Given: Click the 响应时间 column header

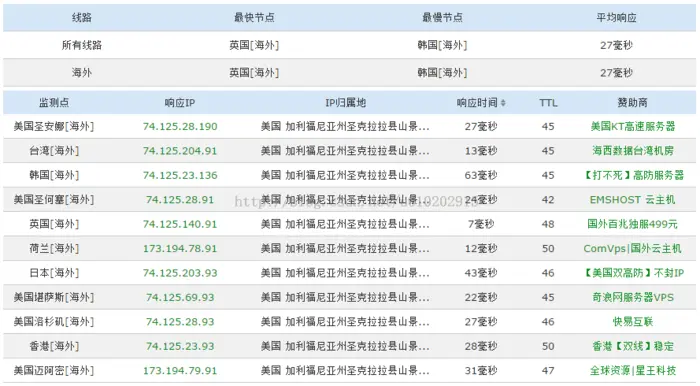Looking at the screenshot, I should point(477,103).
